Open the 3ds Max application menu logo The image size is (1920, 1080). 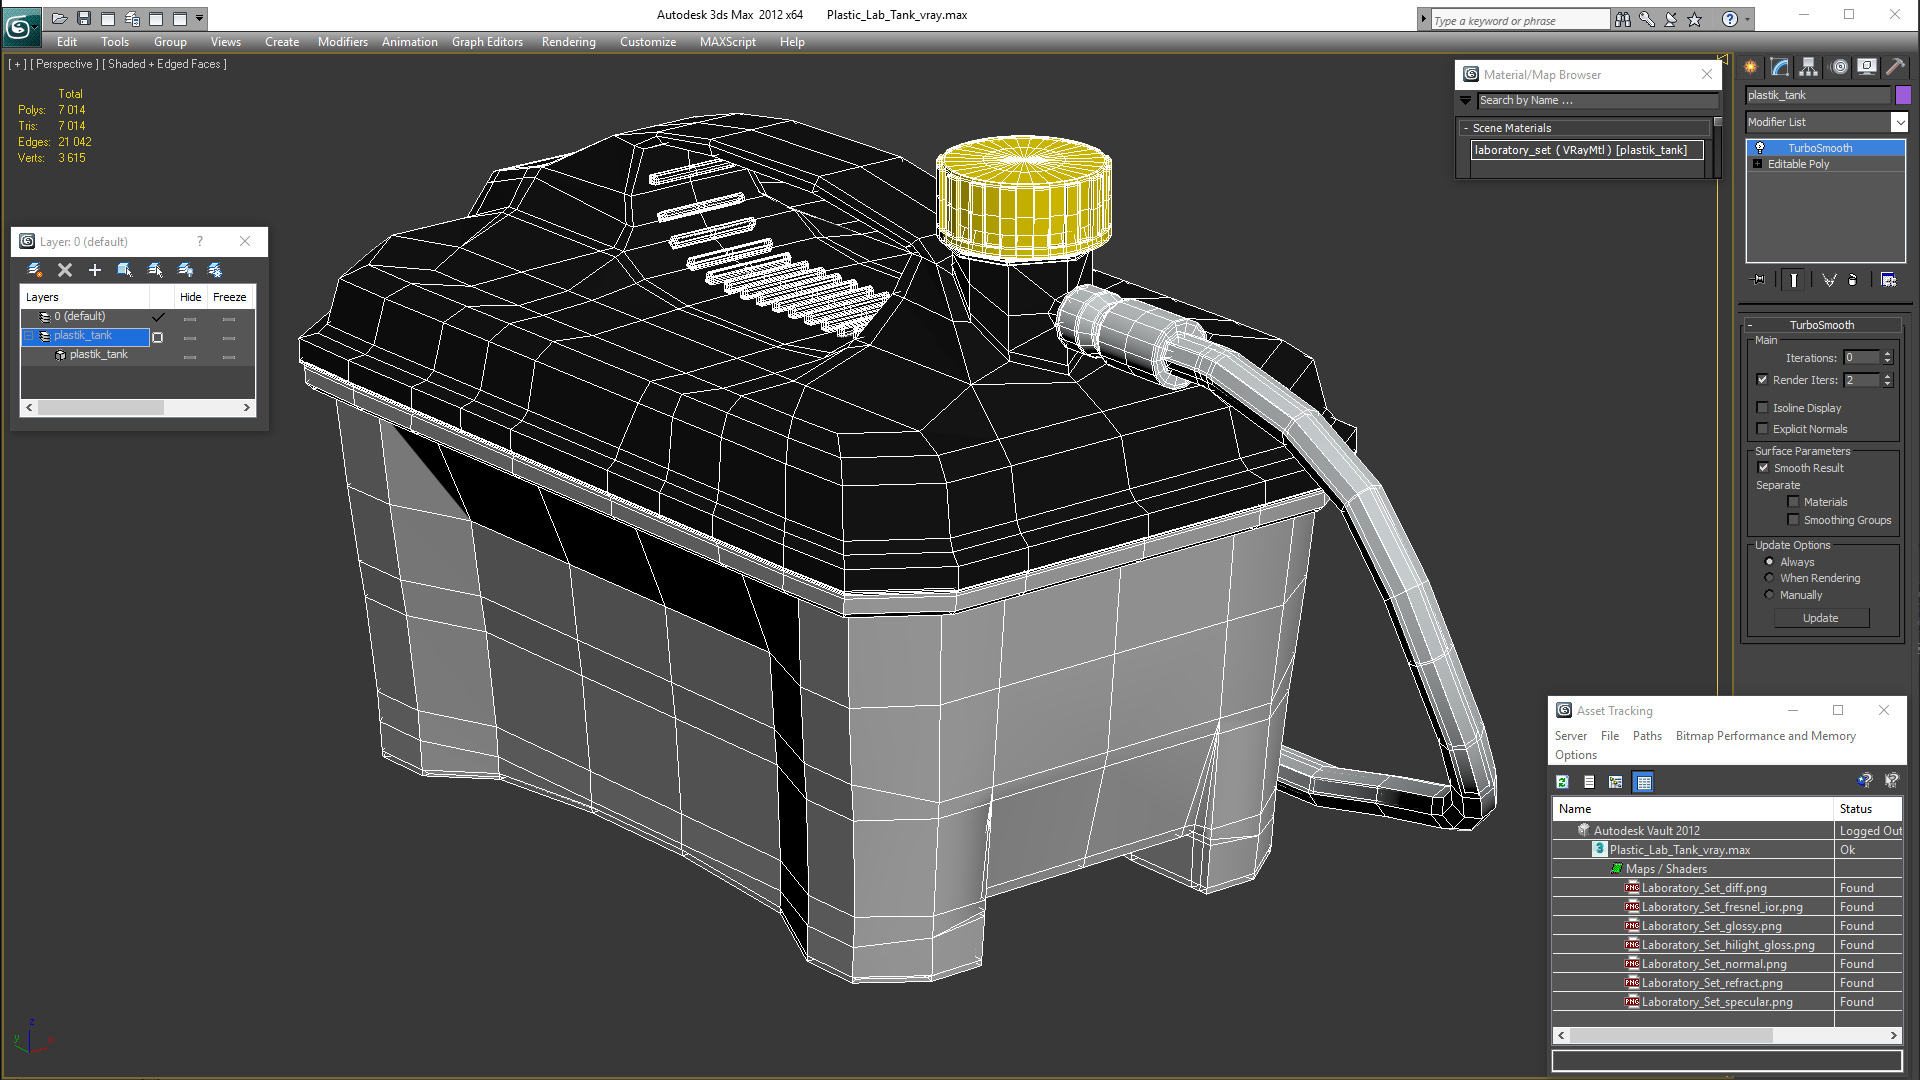pyautogui.click(x=20, y=26)
